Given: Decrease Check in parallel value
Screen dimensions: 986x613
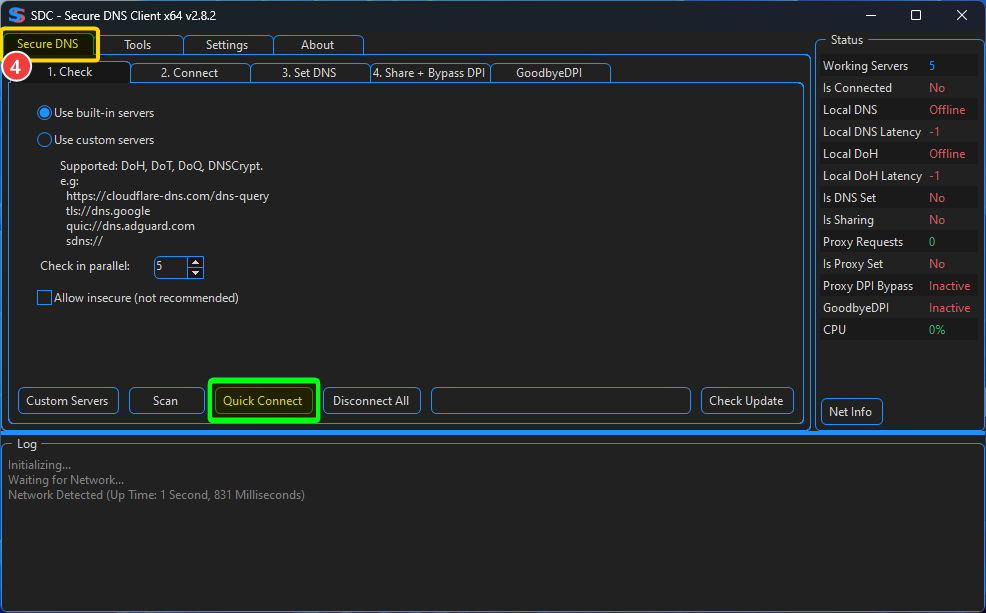Looking at the screenshot, I should tap(196, 273).
